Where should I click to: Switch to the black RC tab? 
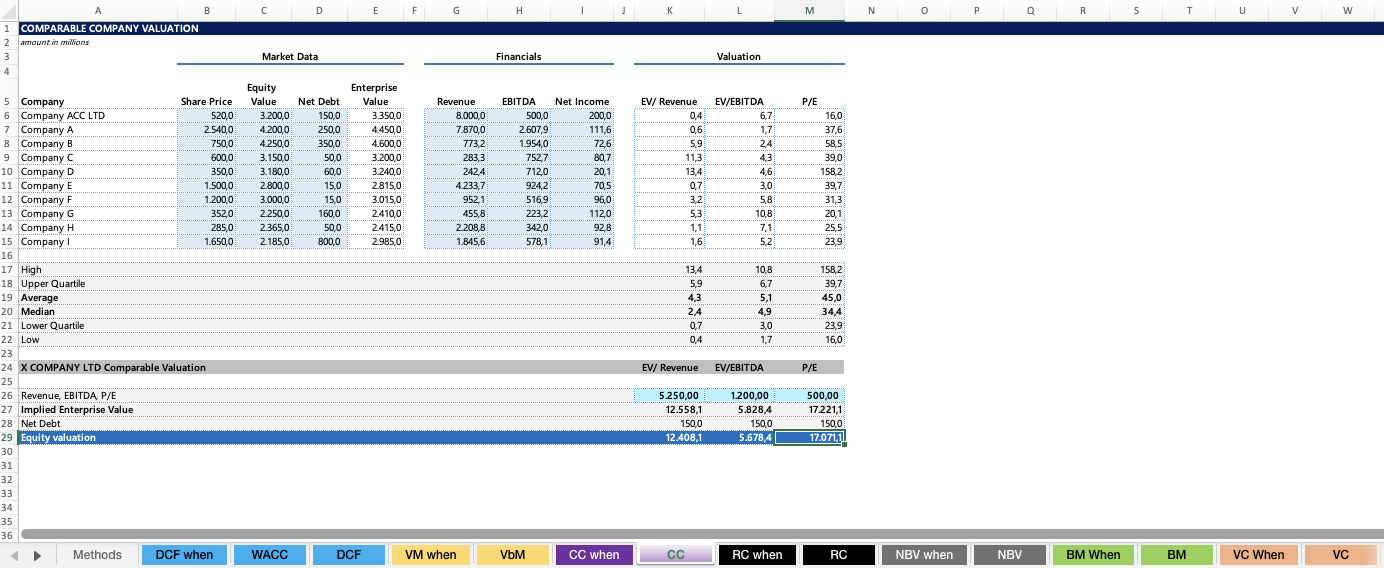(x=838, y=555)
